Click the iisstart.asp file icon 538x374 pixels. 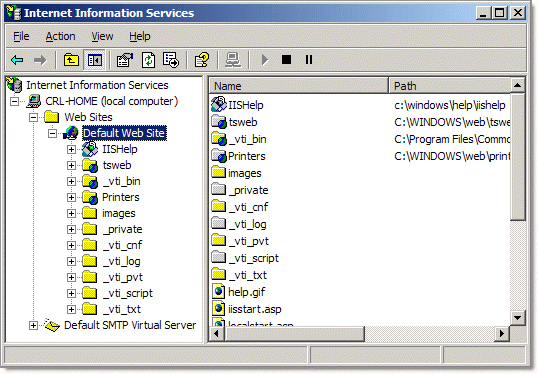coord(219,308)
